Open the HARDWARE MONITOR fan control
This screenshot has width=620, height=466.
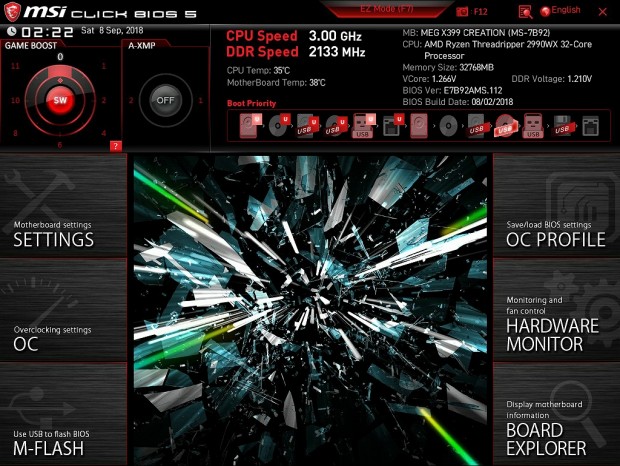[x=556, y=310]
